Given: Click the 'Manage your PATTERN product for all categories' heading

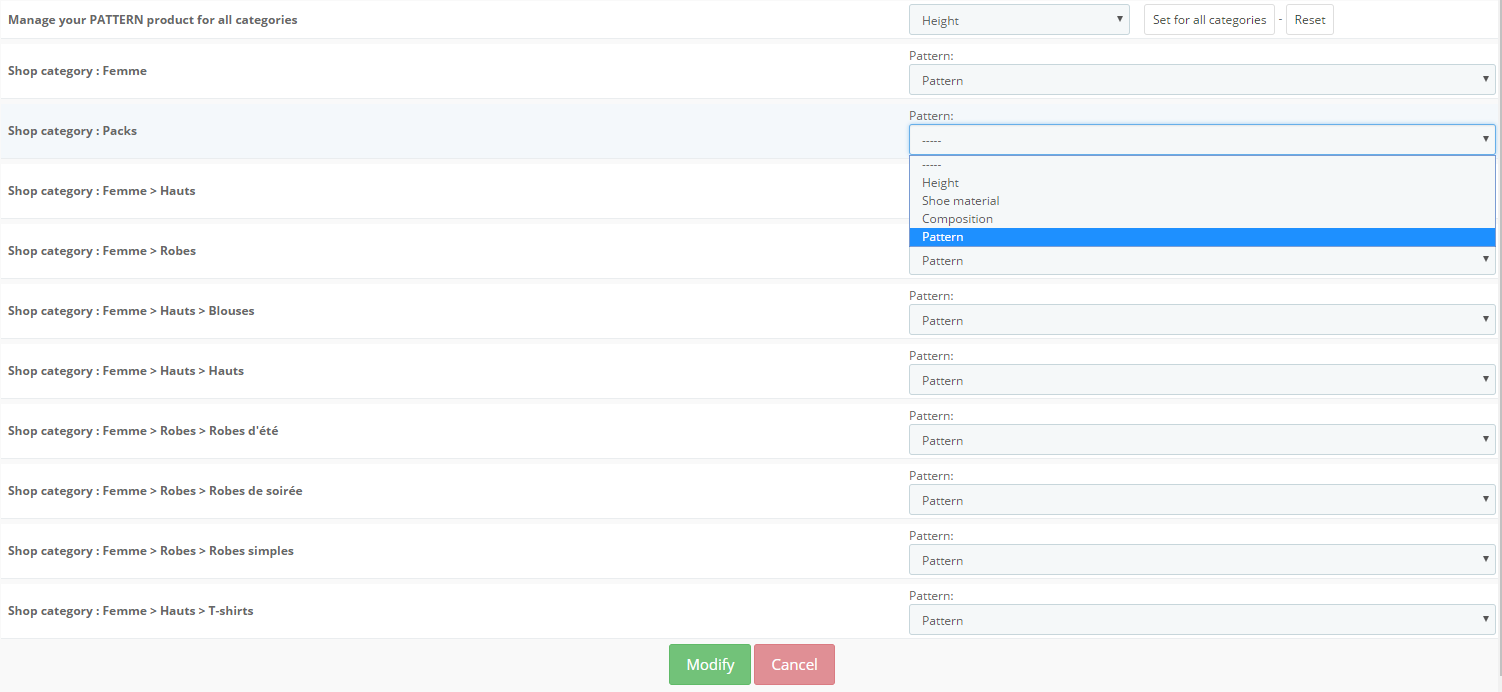Looking at the screenshot, I should point(153,20).
